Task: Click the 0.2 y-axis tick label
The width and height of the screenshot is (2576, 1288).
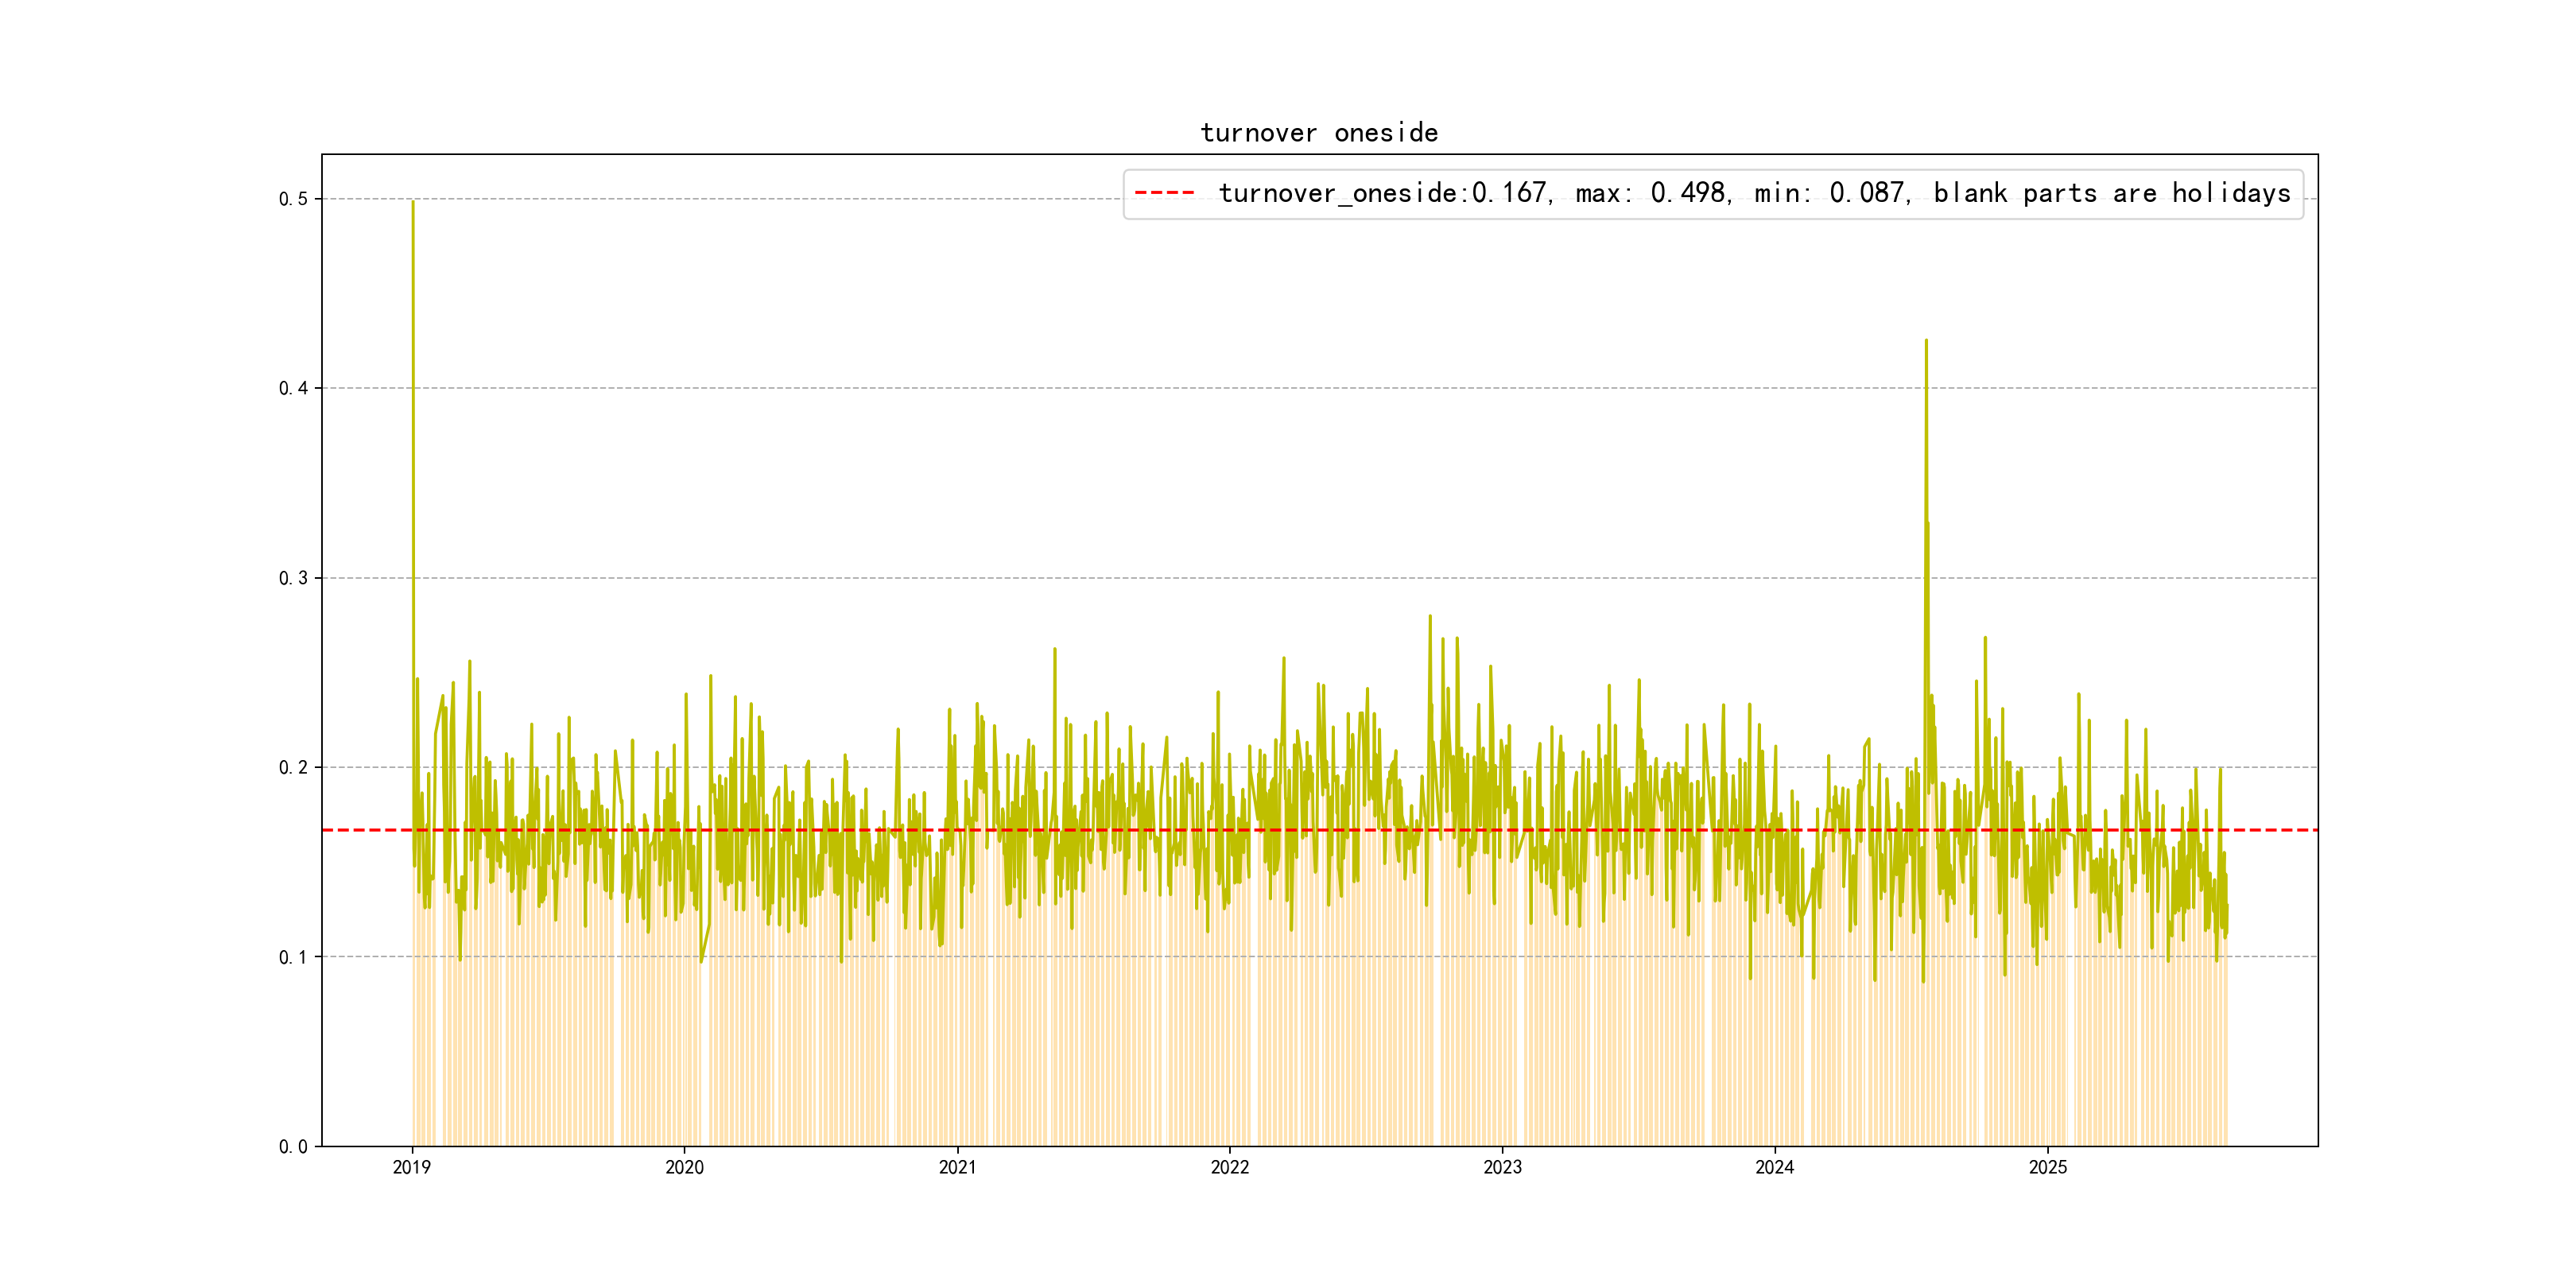Action: coord(293,767)
